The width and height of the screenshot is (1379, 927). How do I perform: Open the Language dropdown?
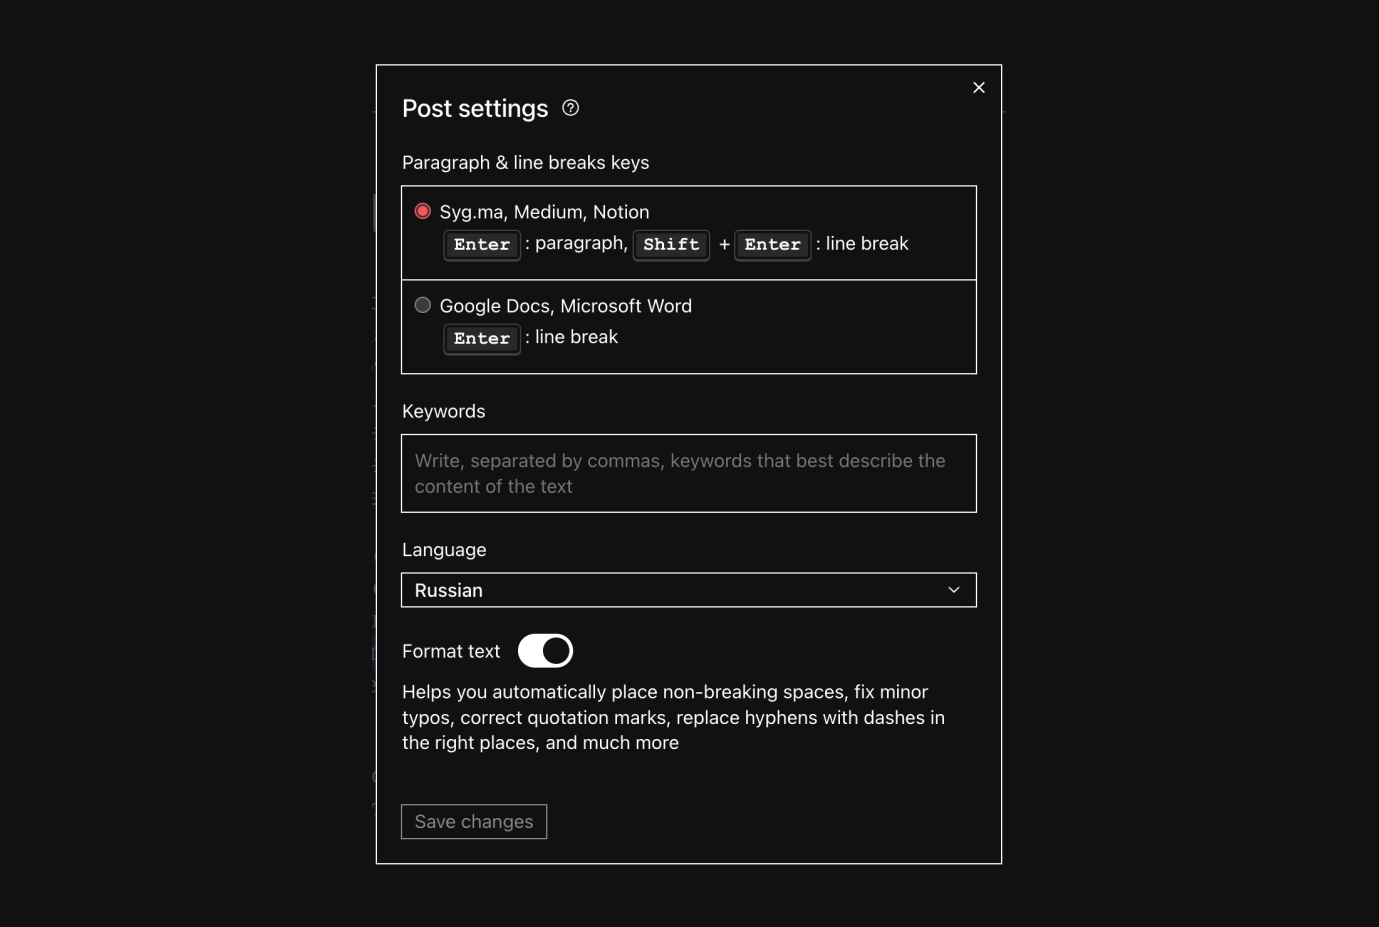(689, 590)
